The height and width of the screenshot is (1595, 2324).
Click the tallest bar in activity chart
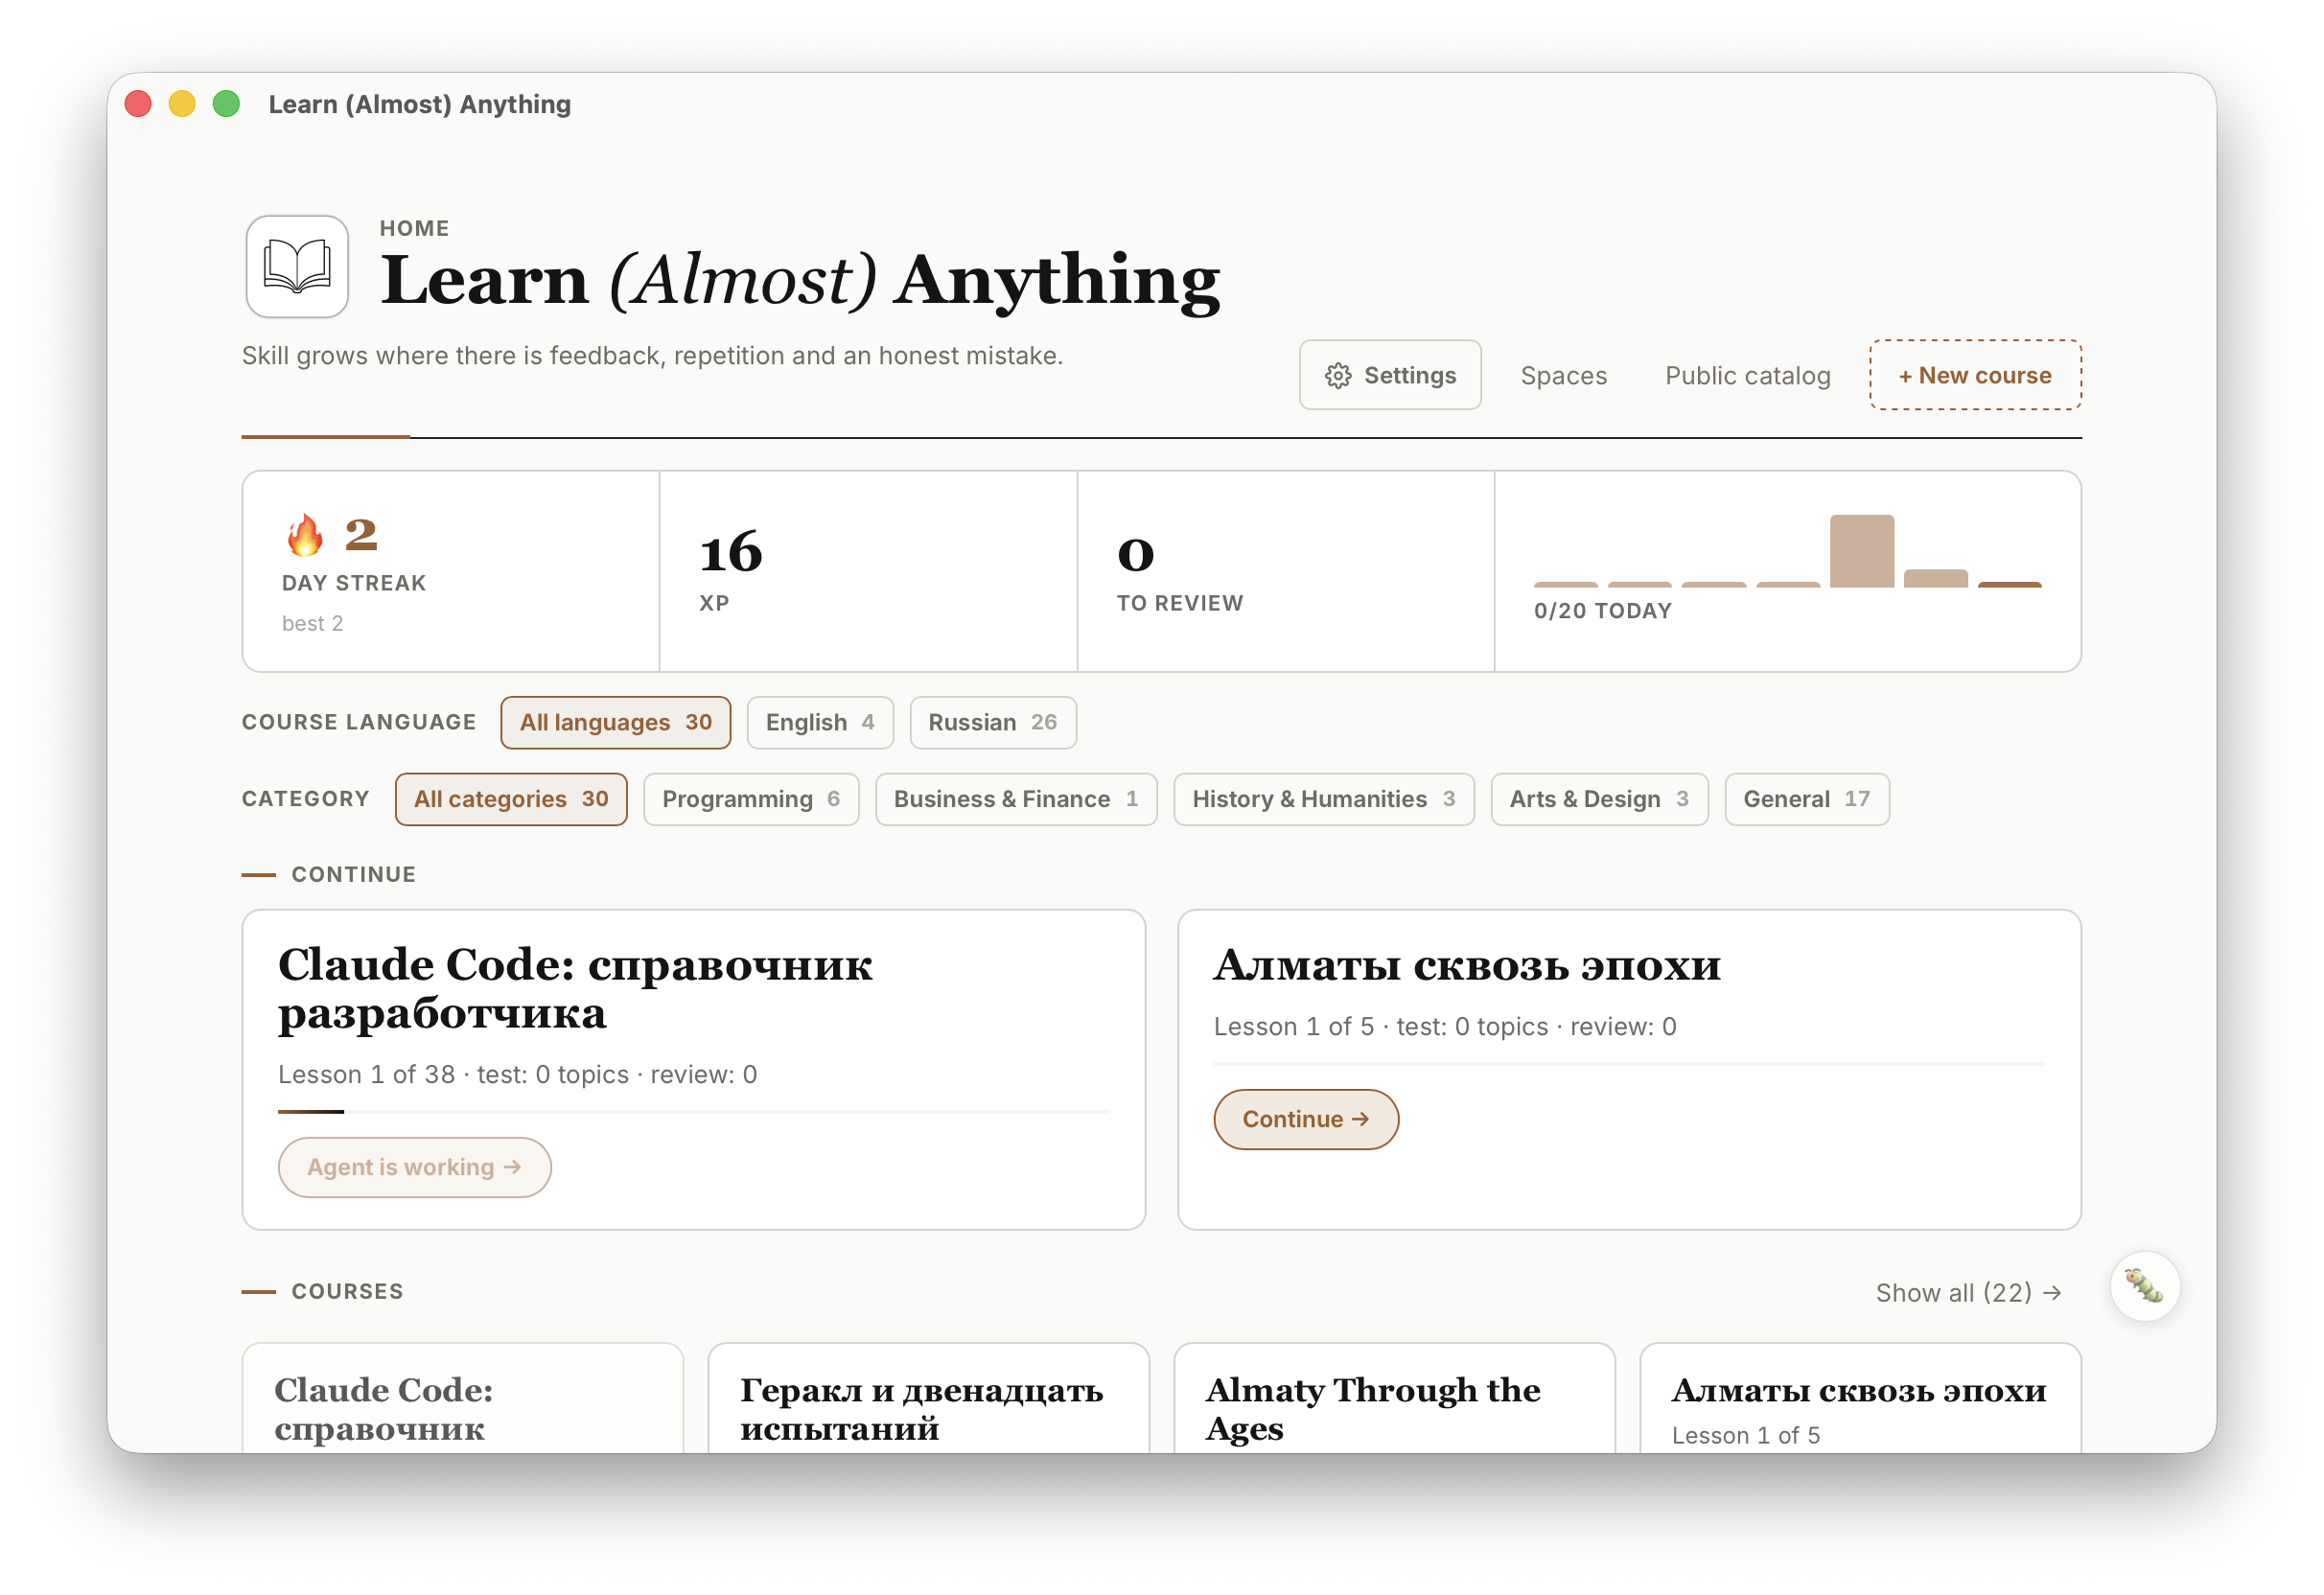[x=1861, y=551]
